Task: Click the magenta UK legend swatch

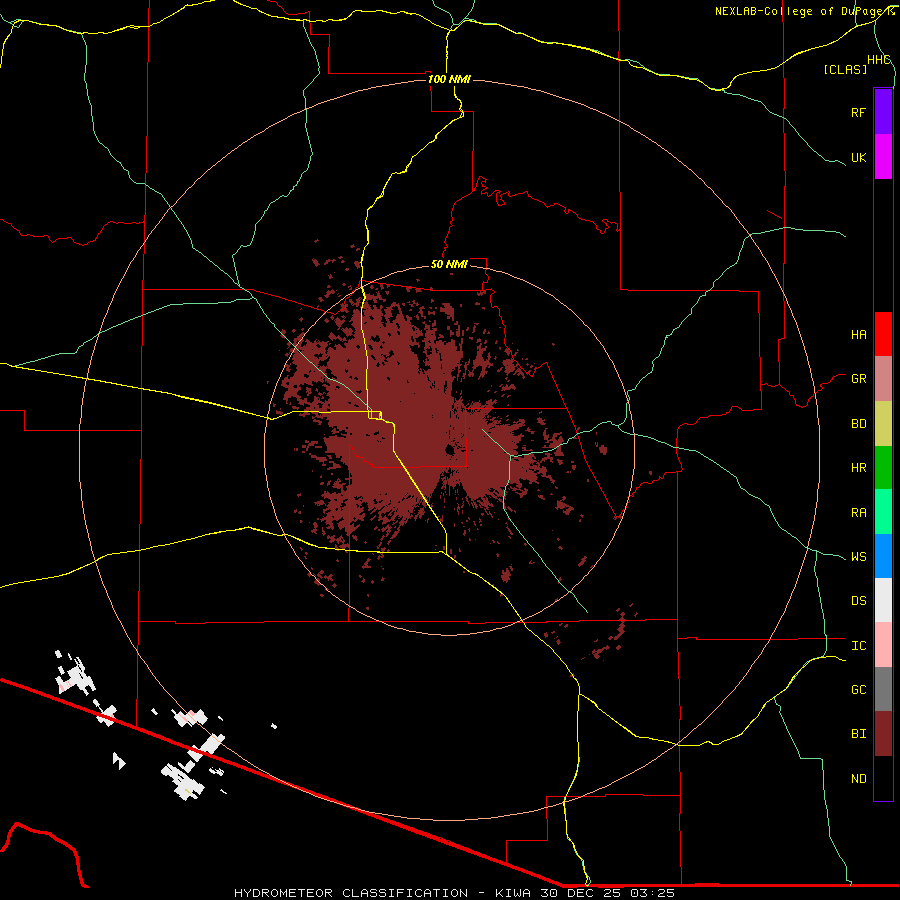Action: click(883, 157)
